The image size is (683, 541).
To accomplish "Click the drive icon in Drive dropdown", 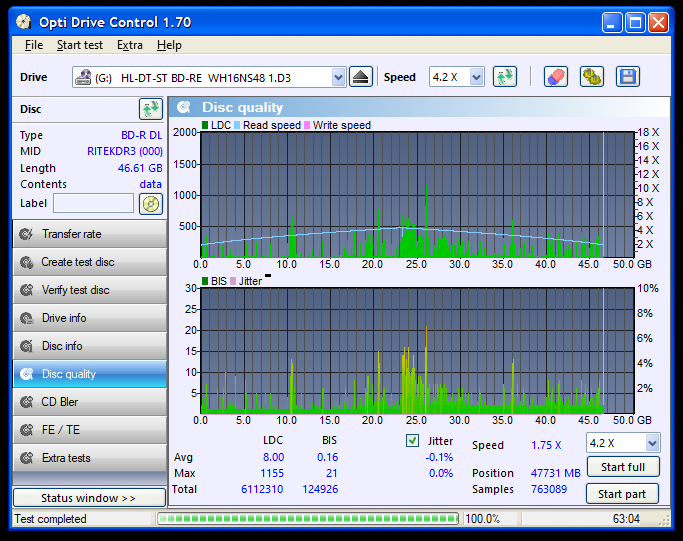I will [x=83, y=78].
